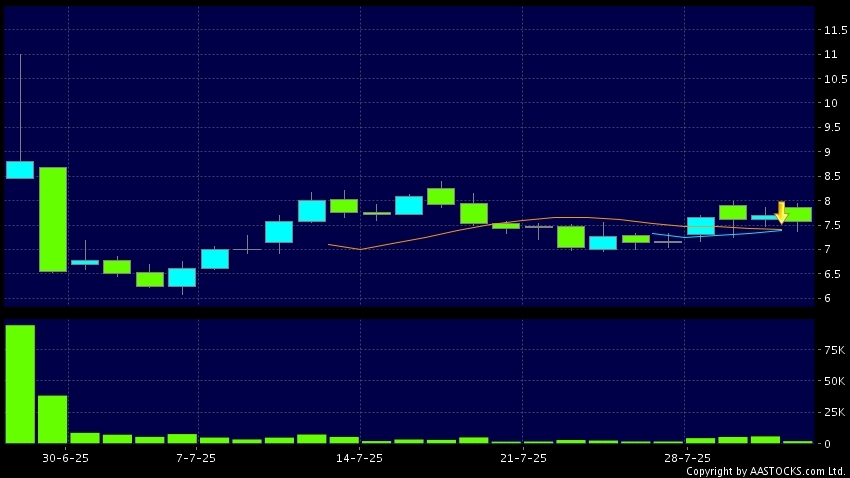The image size is (850, 478).
Task: Click the 9 price axis label
Action: click(x=827, y=152)
